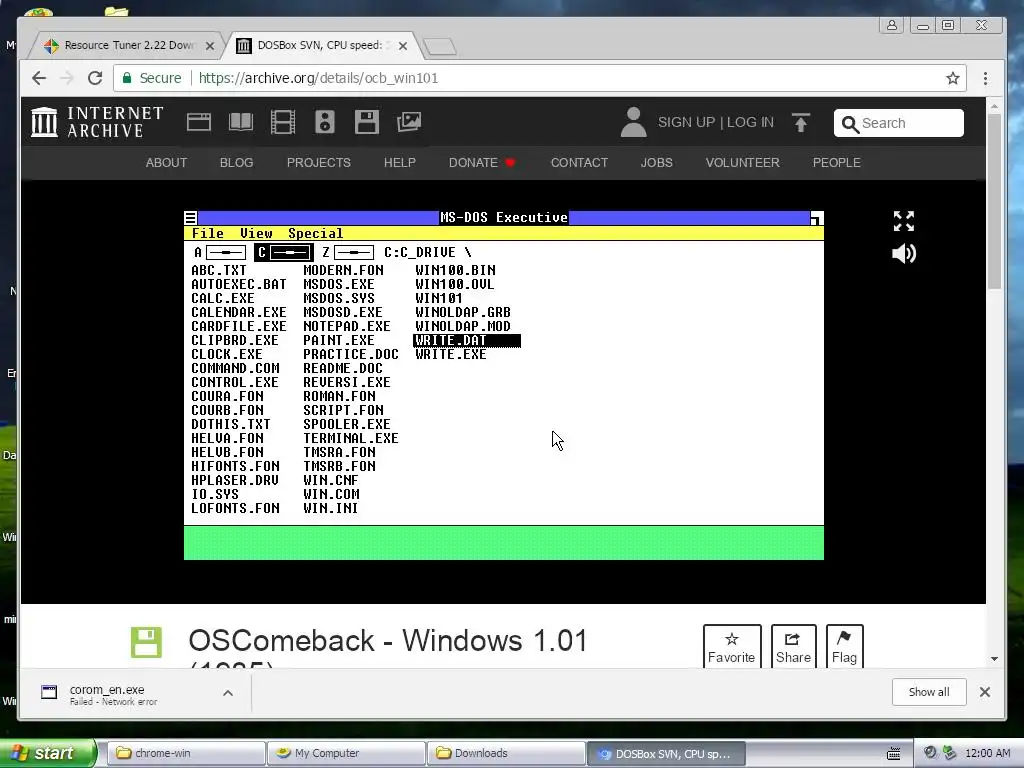Select WRITE.EXE file
Image resolution: width=1024 pixels, height=768 pixels.
click(451, 355)
